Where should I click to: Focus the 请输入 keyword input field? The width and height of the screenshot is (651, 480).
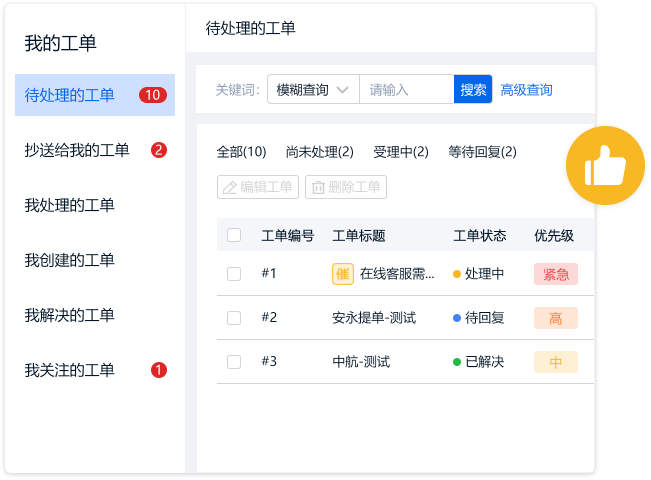(x=406, y=89)
